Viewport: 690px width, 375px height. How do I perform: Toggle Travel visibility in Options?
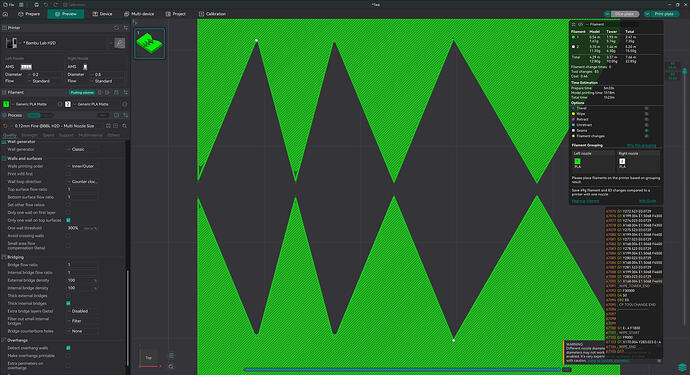coord(646,108)
